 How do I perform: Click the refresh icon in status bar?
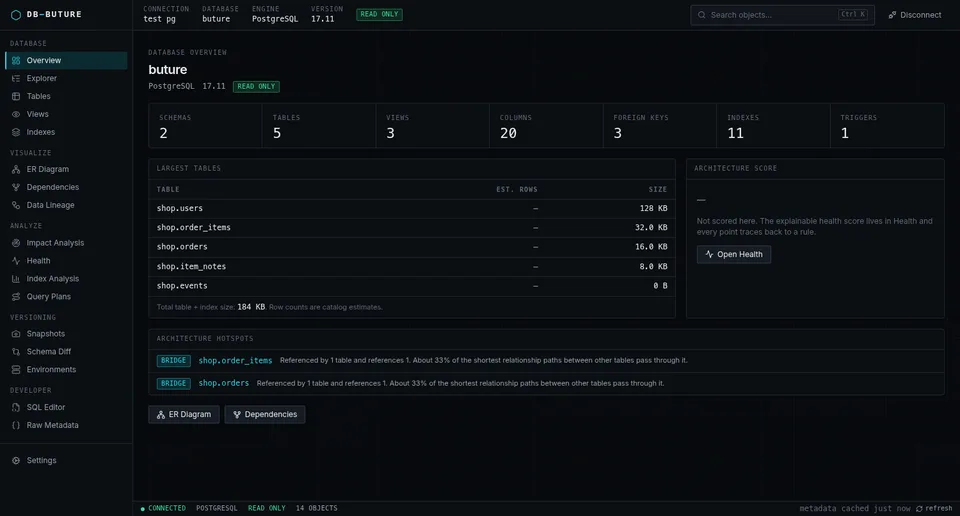coord(919,509)
